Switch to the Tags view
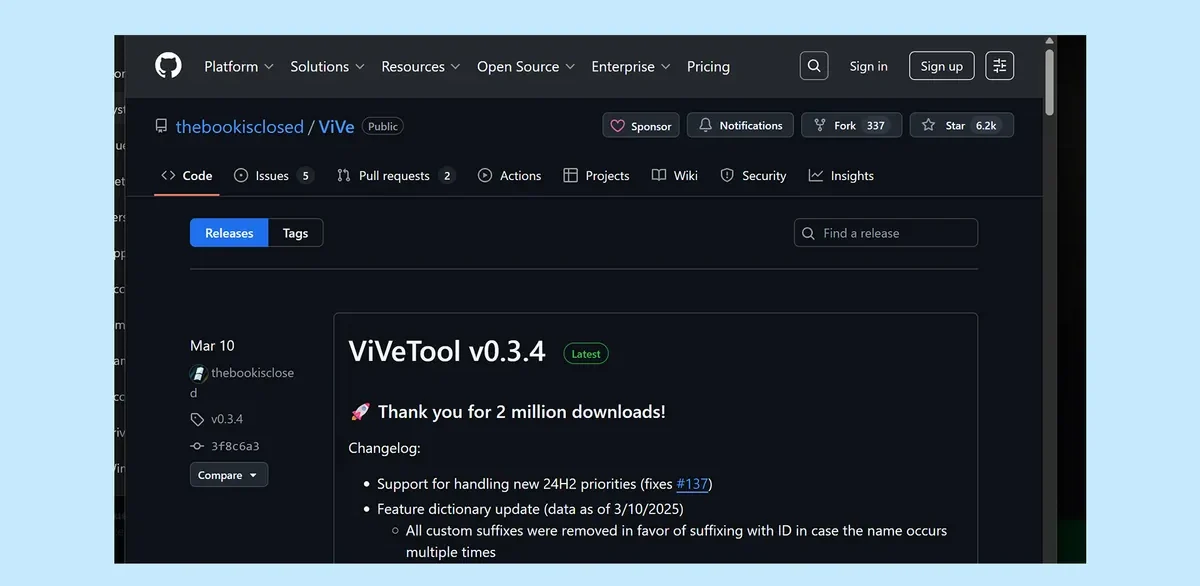Viewport: 1200px width, 586px height. (295, 233)
